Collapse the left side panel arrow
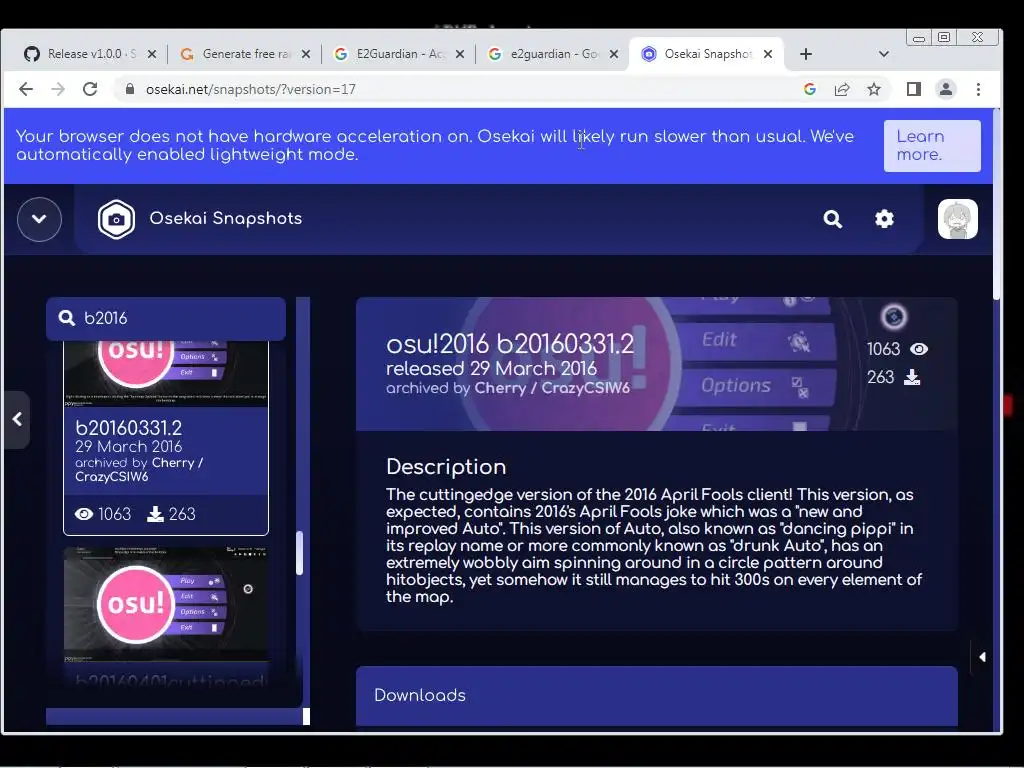 (x=17, y=419)
